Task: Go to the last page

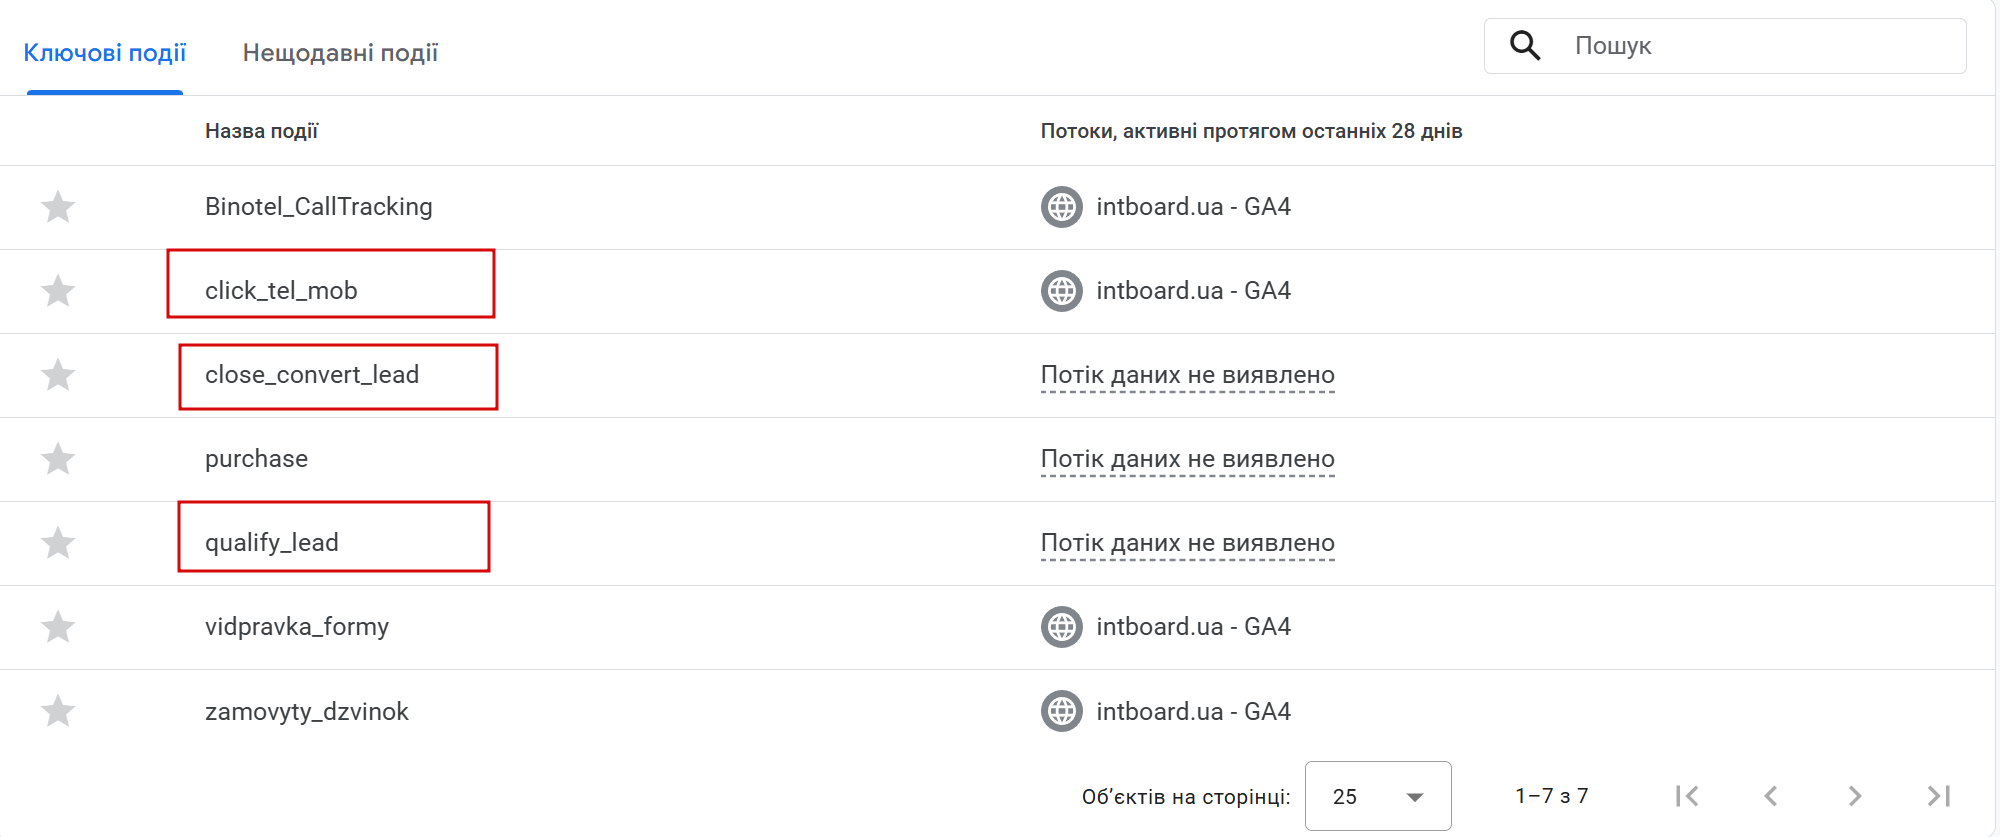Action: (1939, 796)
